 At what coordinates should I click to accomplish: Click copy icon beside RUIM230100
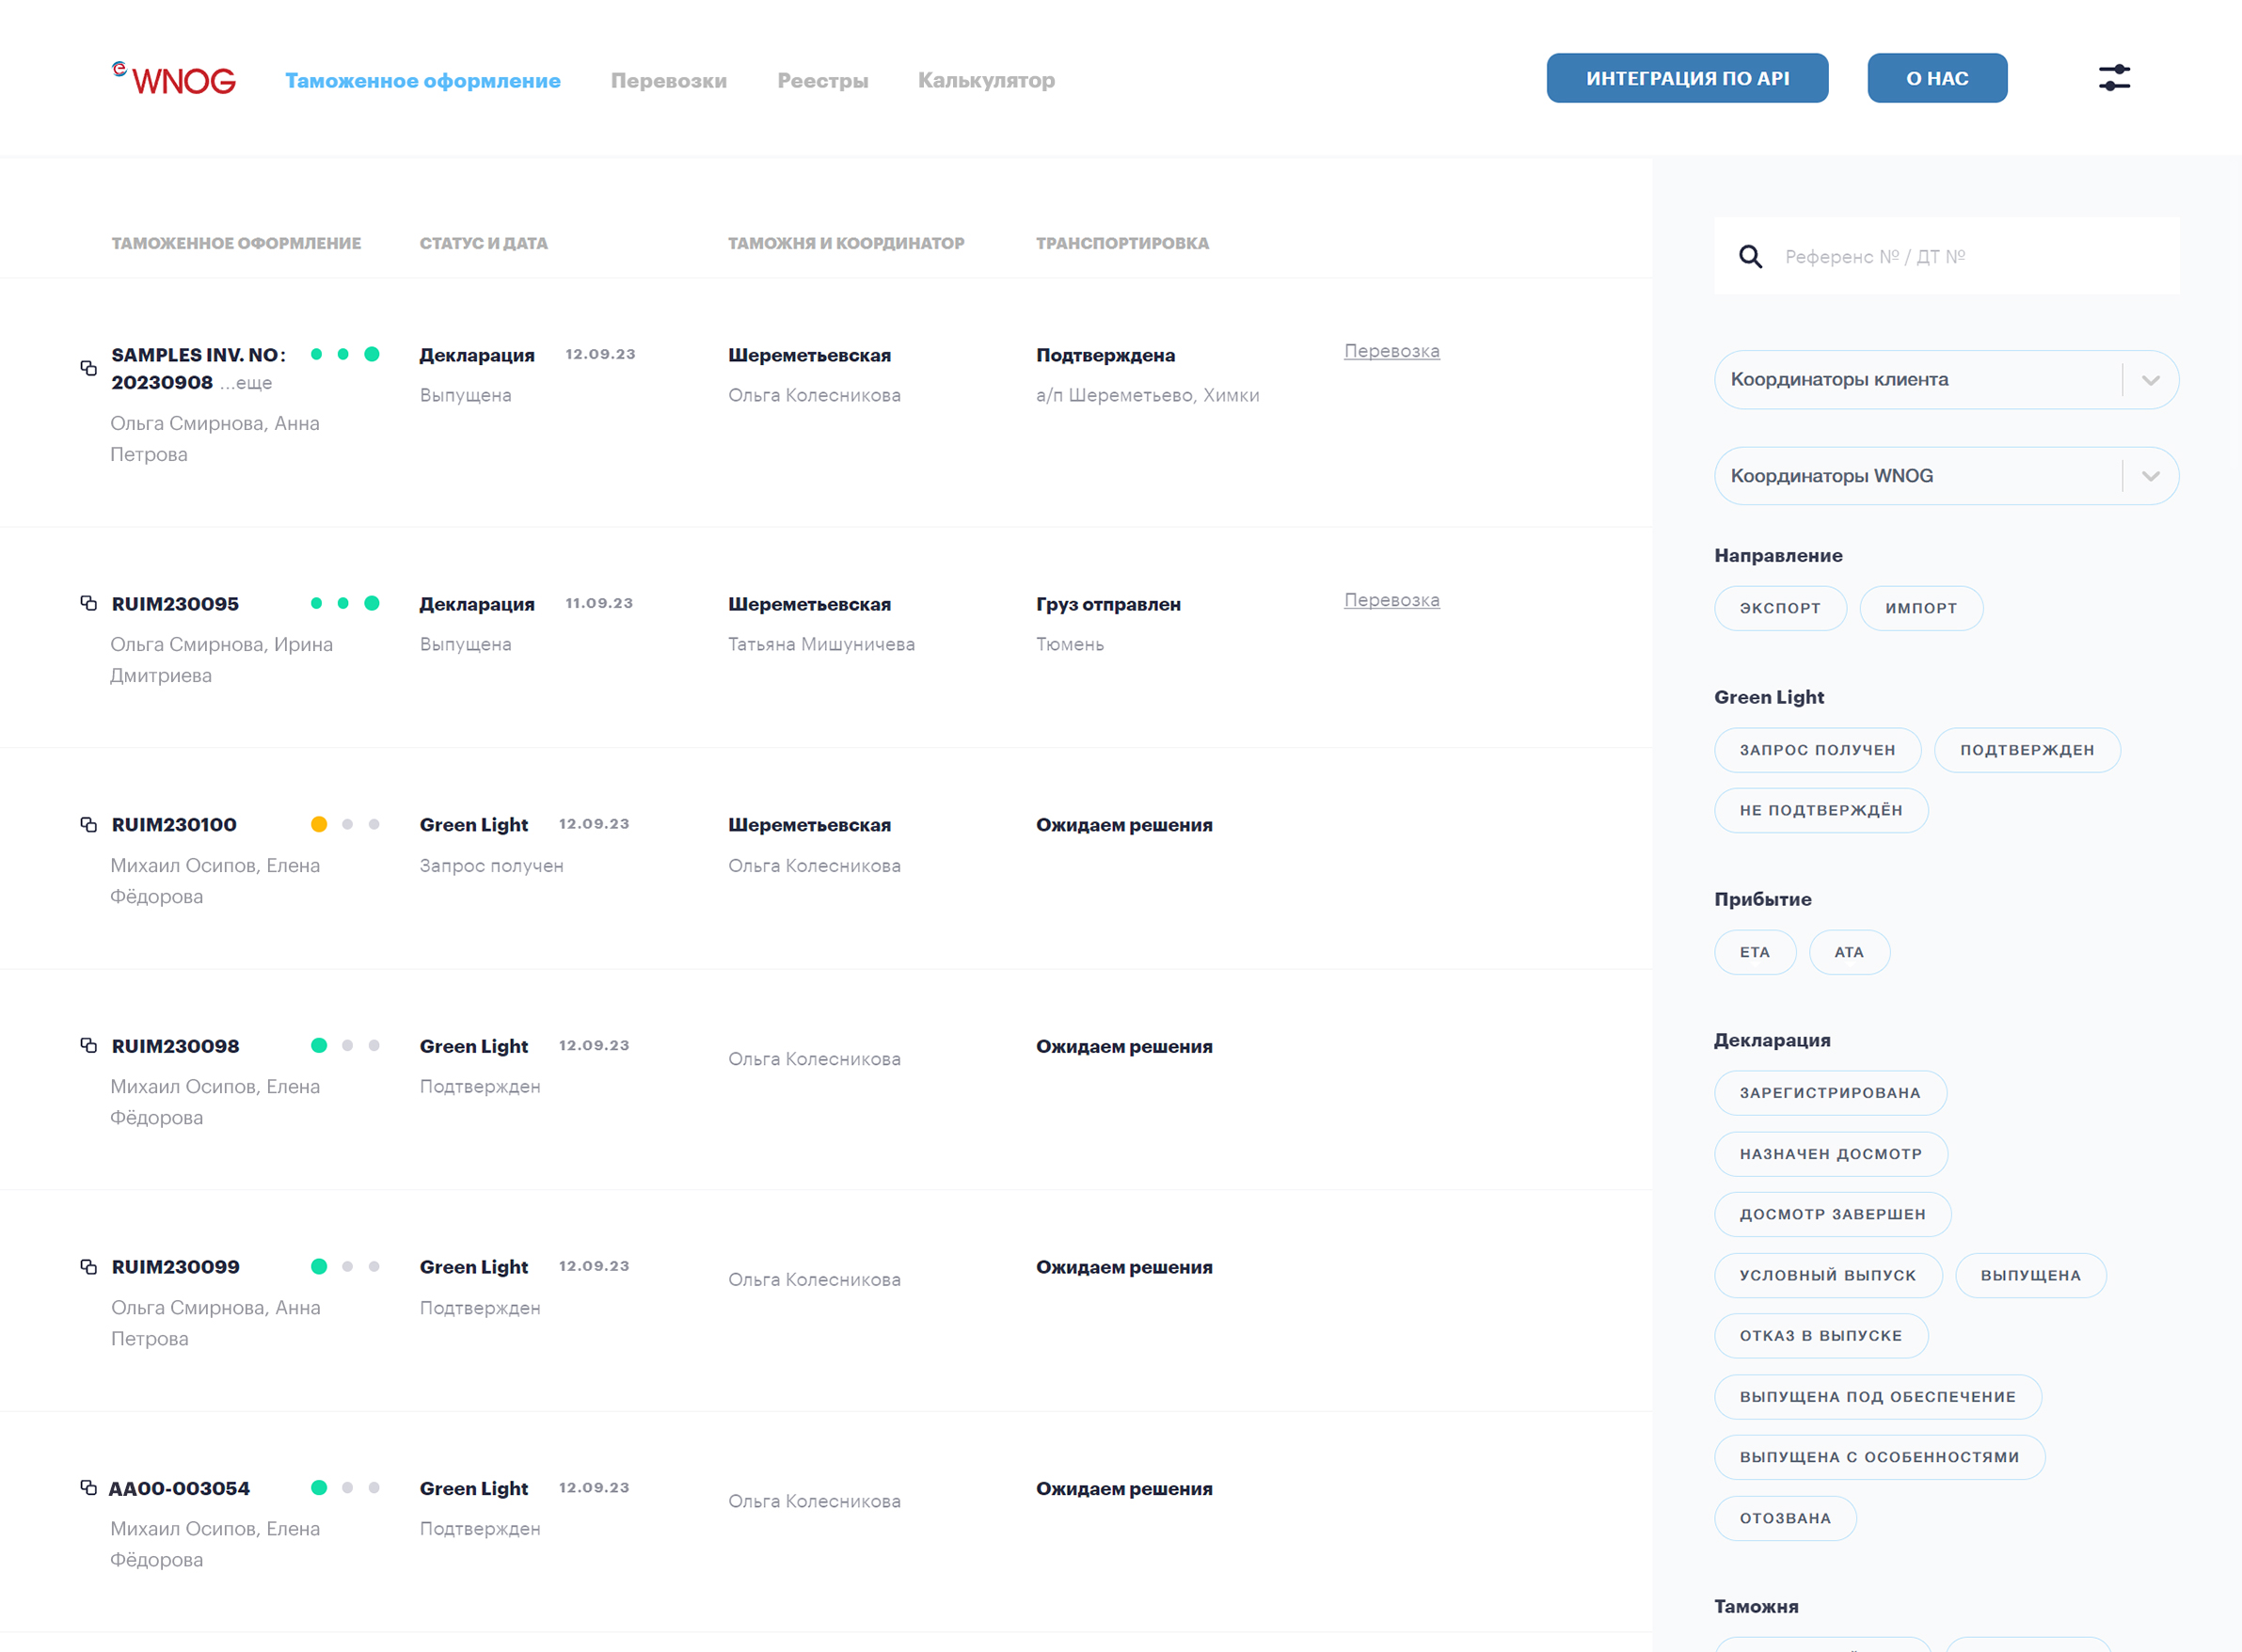click(x=89, y=824)
